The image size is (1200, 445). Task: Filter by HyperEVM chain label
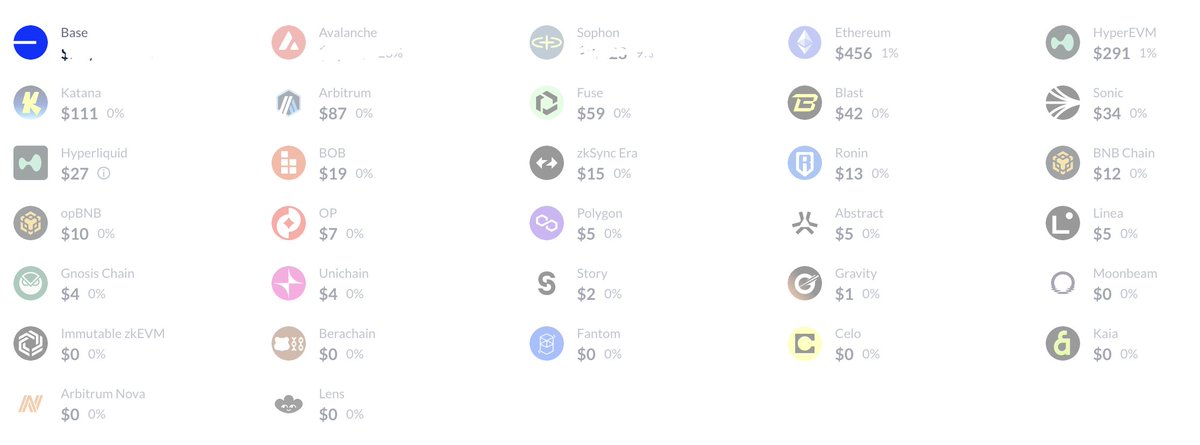(1124, 33)
